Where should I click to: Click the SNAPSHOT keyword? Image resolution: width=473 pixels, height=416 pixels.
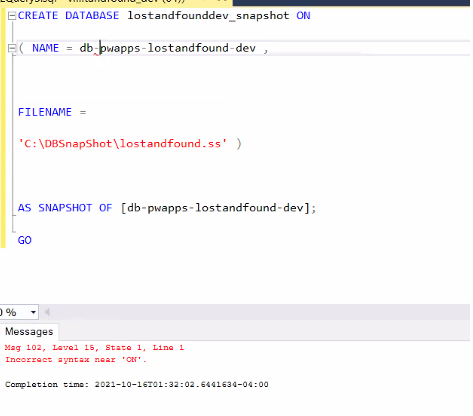pyautogui.click(x=65, y=208)
